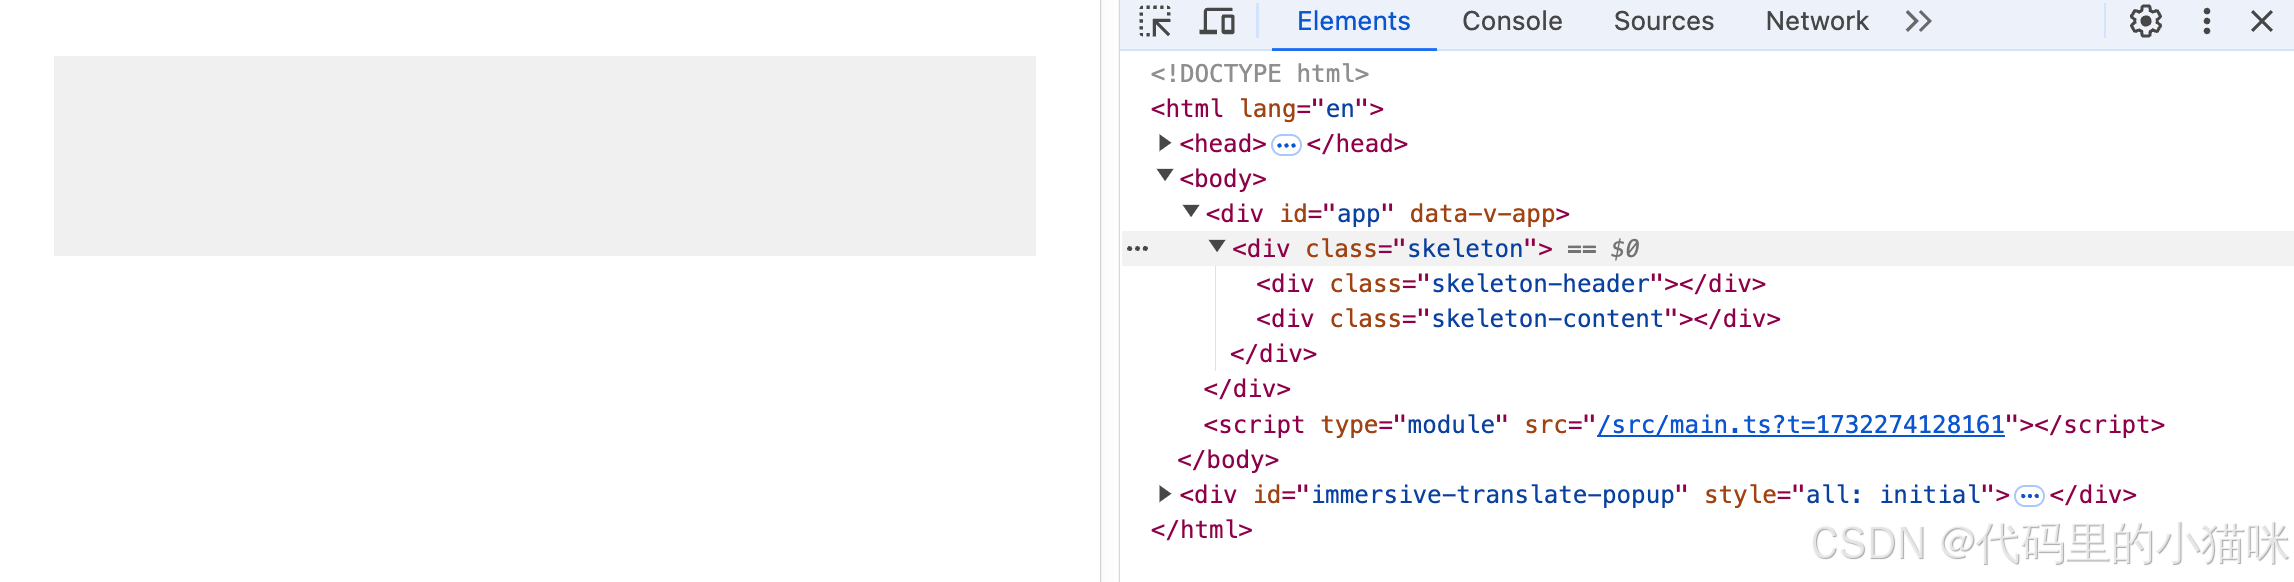The image size is (2294, 582).
Task: Expand the head element node
Action: click(1165, 143)
